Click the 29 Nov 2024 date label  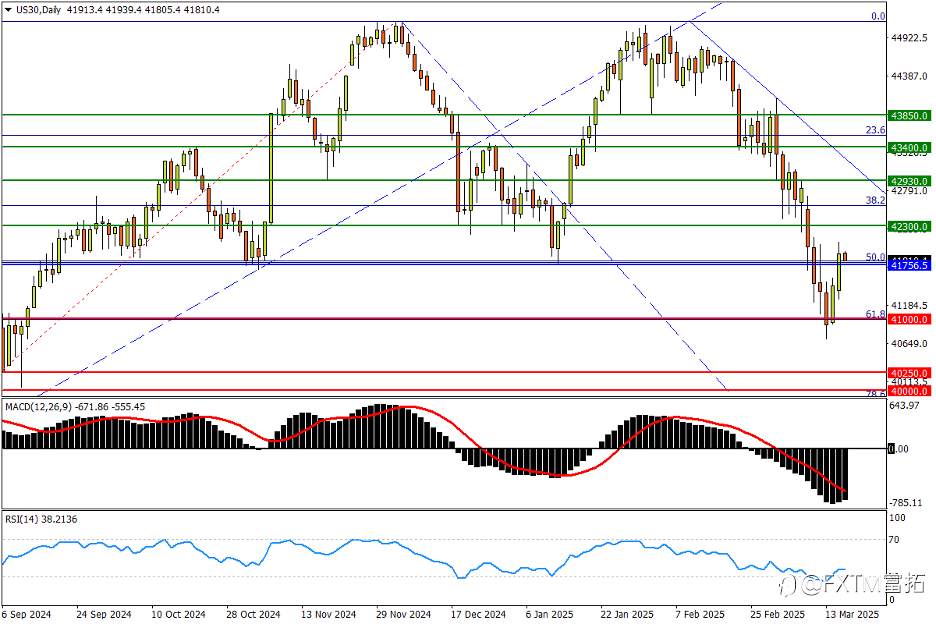pos(403,614)
